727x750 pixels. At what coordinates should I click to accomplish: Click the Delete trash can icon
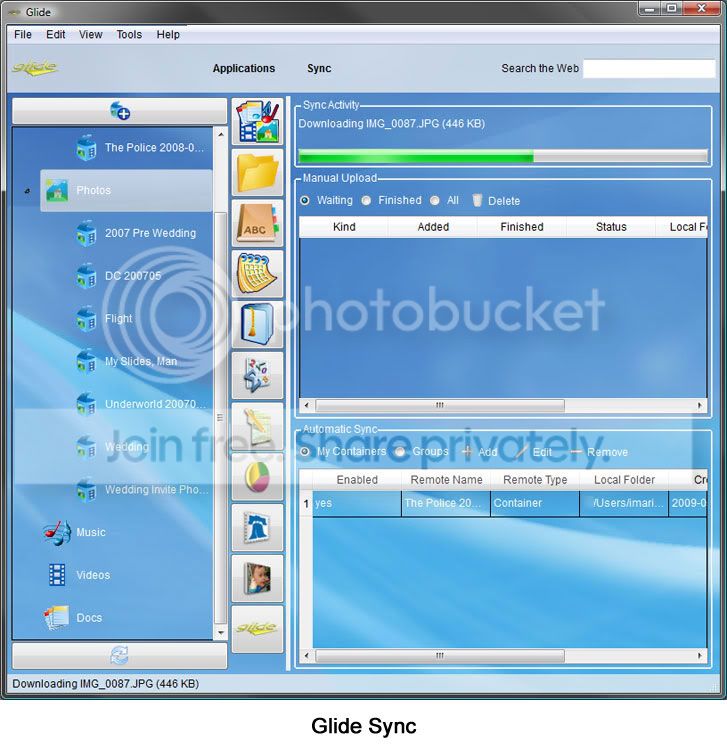tap(477, 200)
